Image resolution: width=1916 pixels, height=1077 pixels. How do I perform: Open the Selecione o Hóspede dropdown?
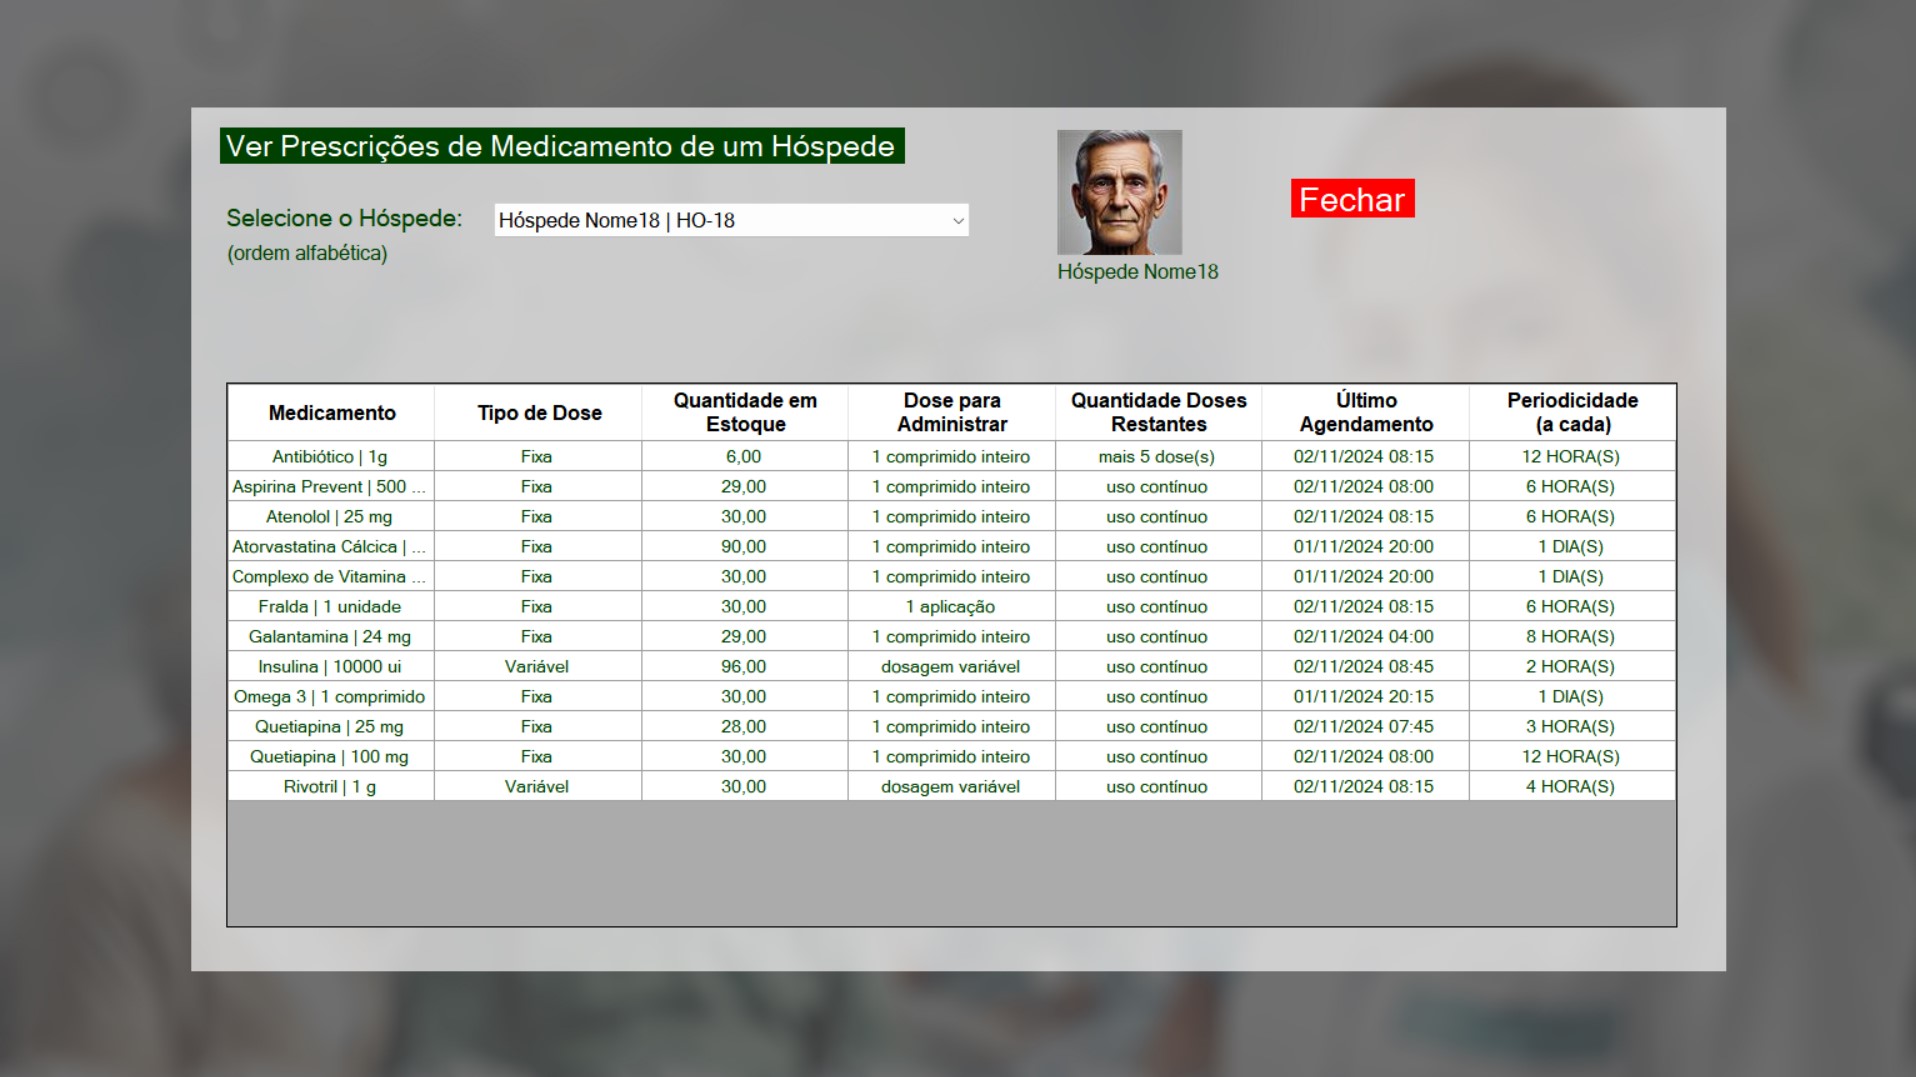731,220
